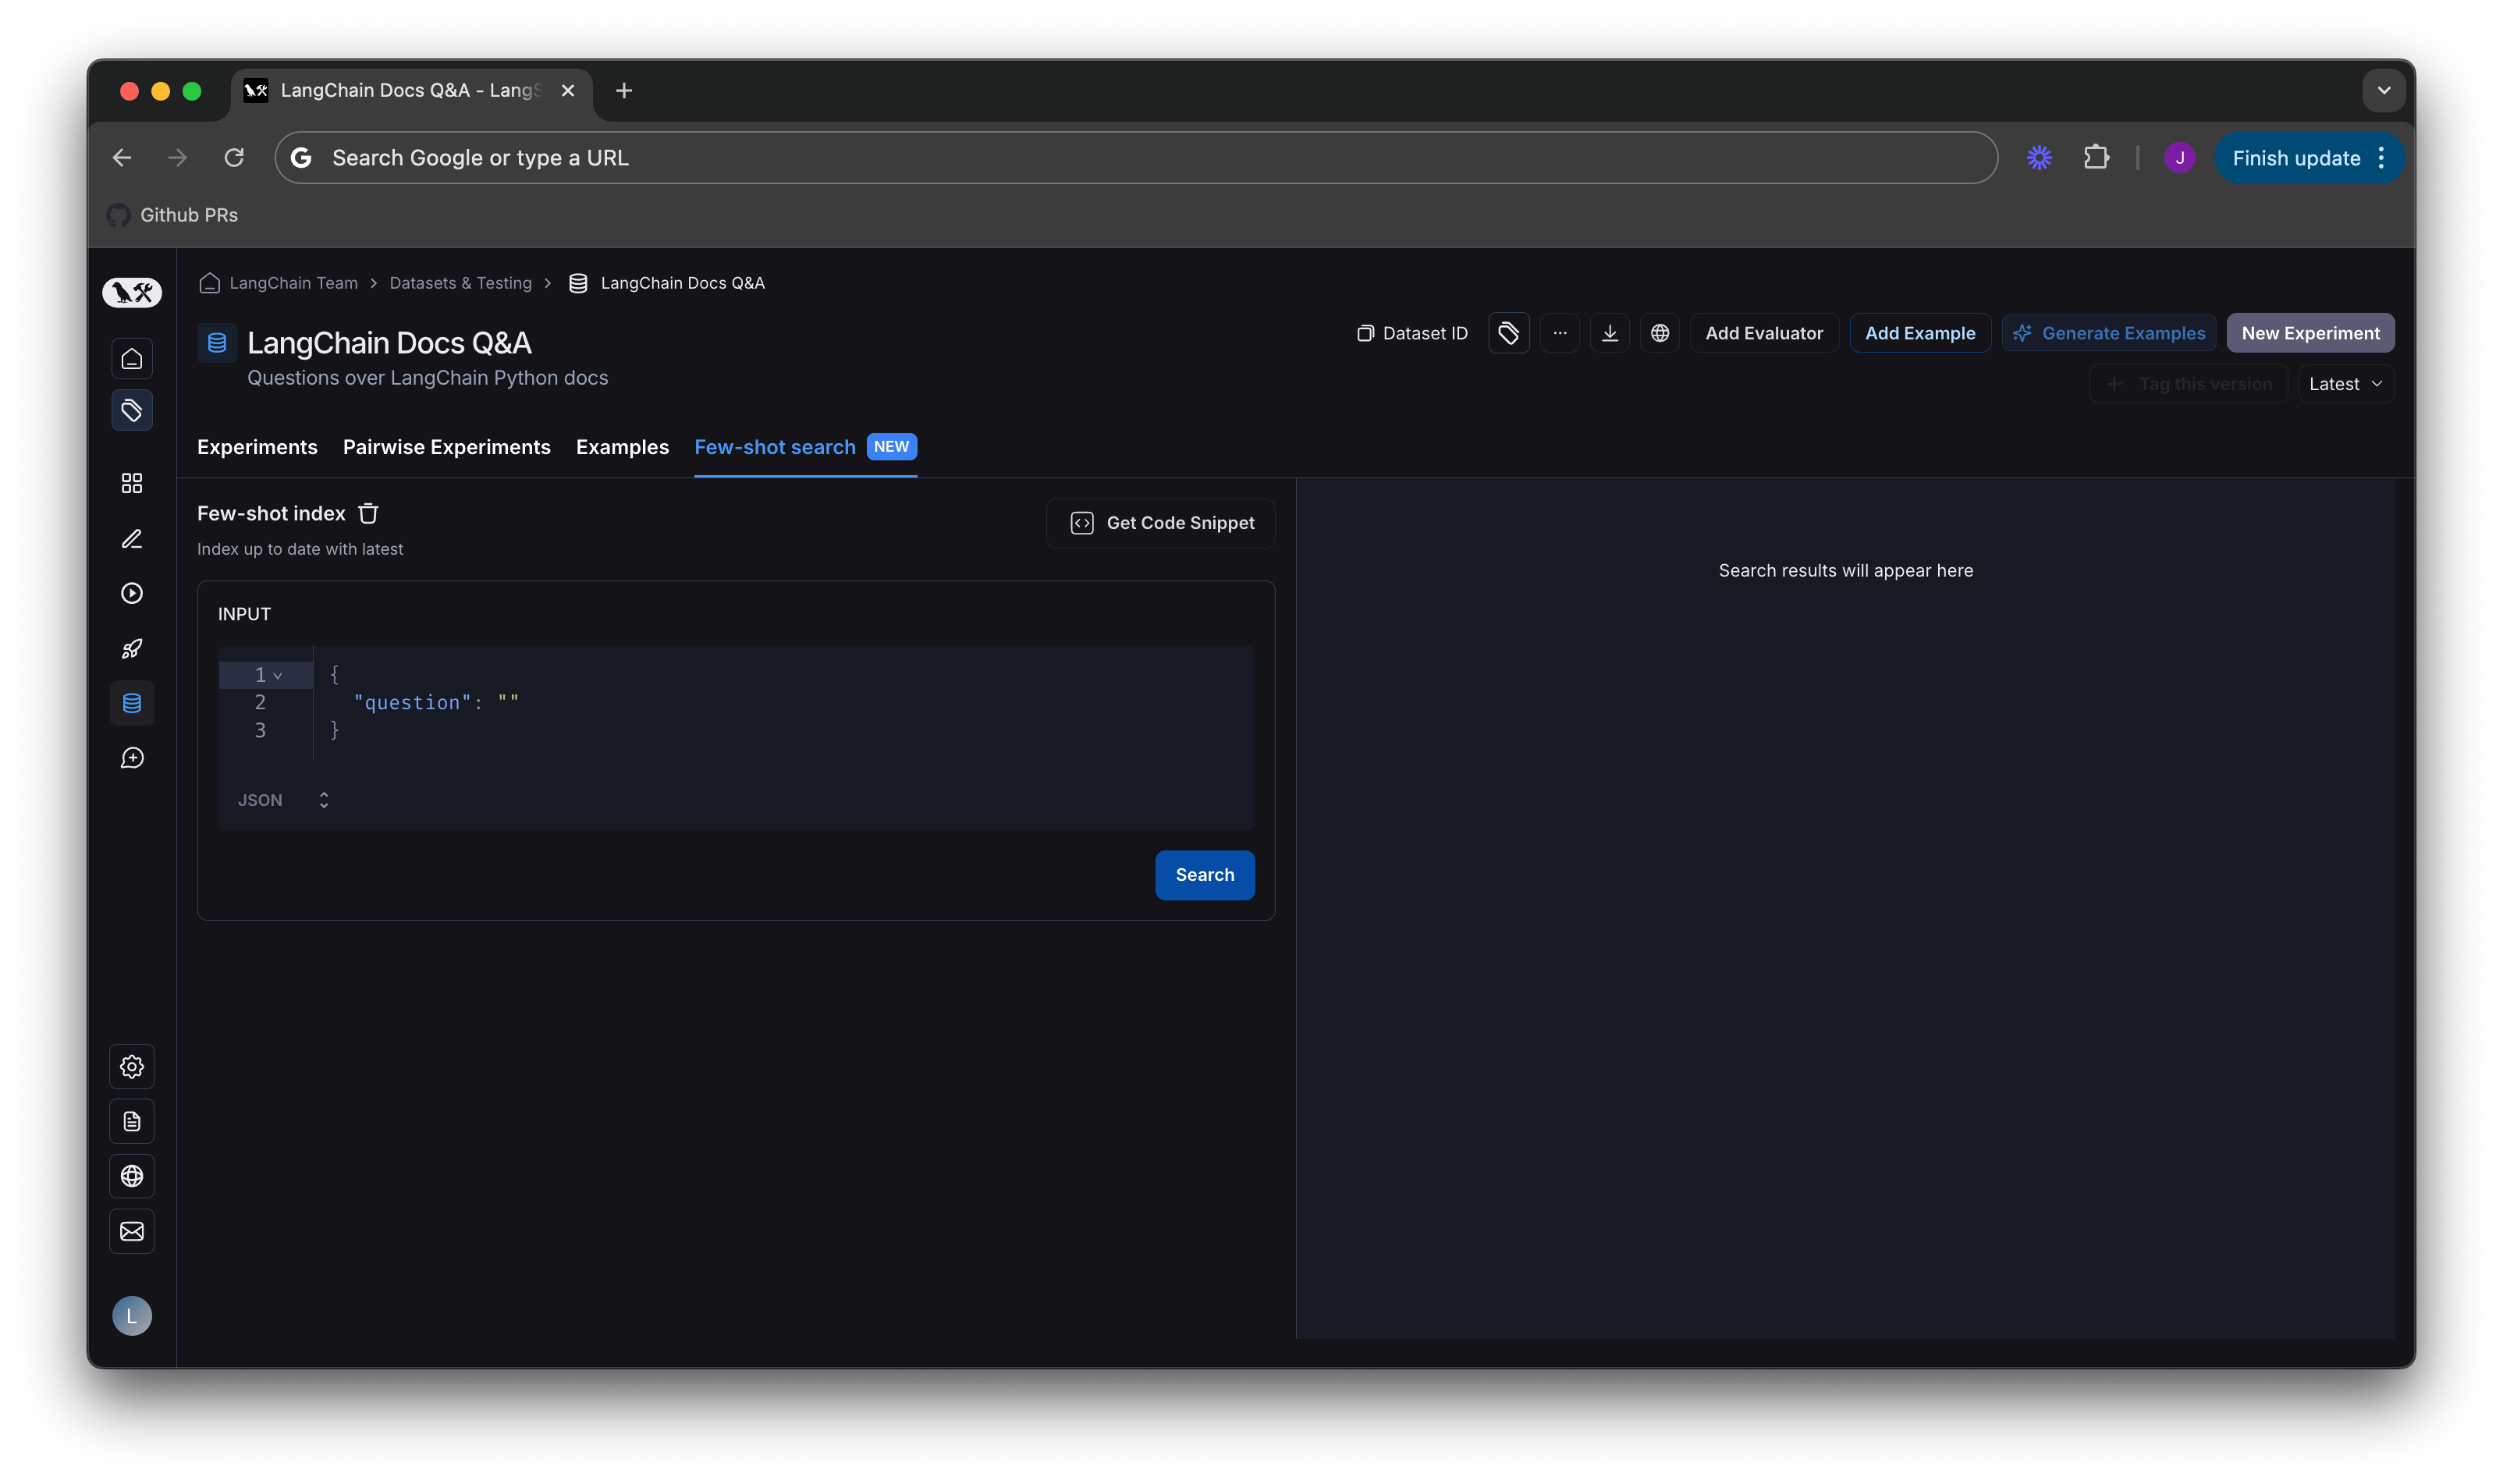Click the Search button
The image size is (2503, 1484).
coord(1205,875)
